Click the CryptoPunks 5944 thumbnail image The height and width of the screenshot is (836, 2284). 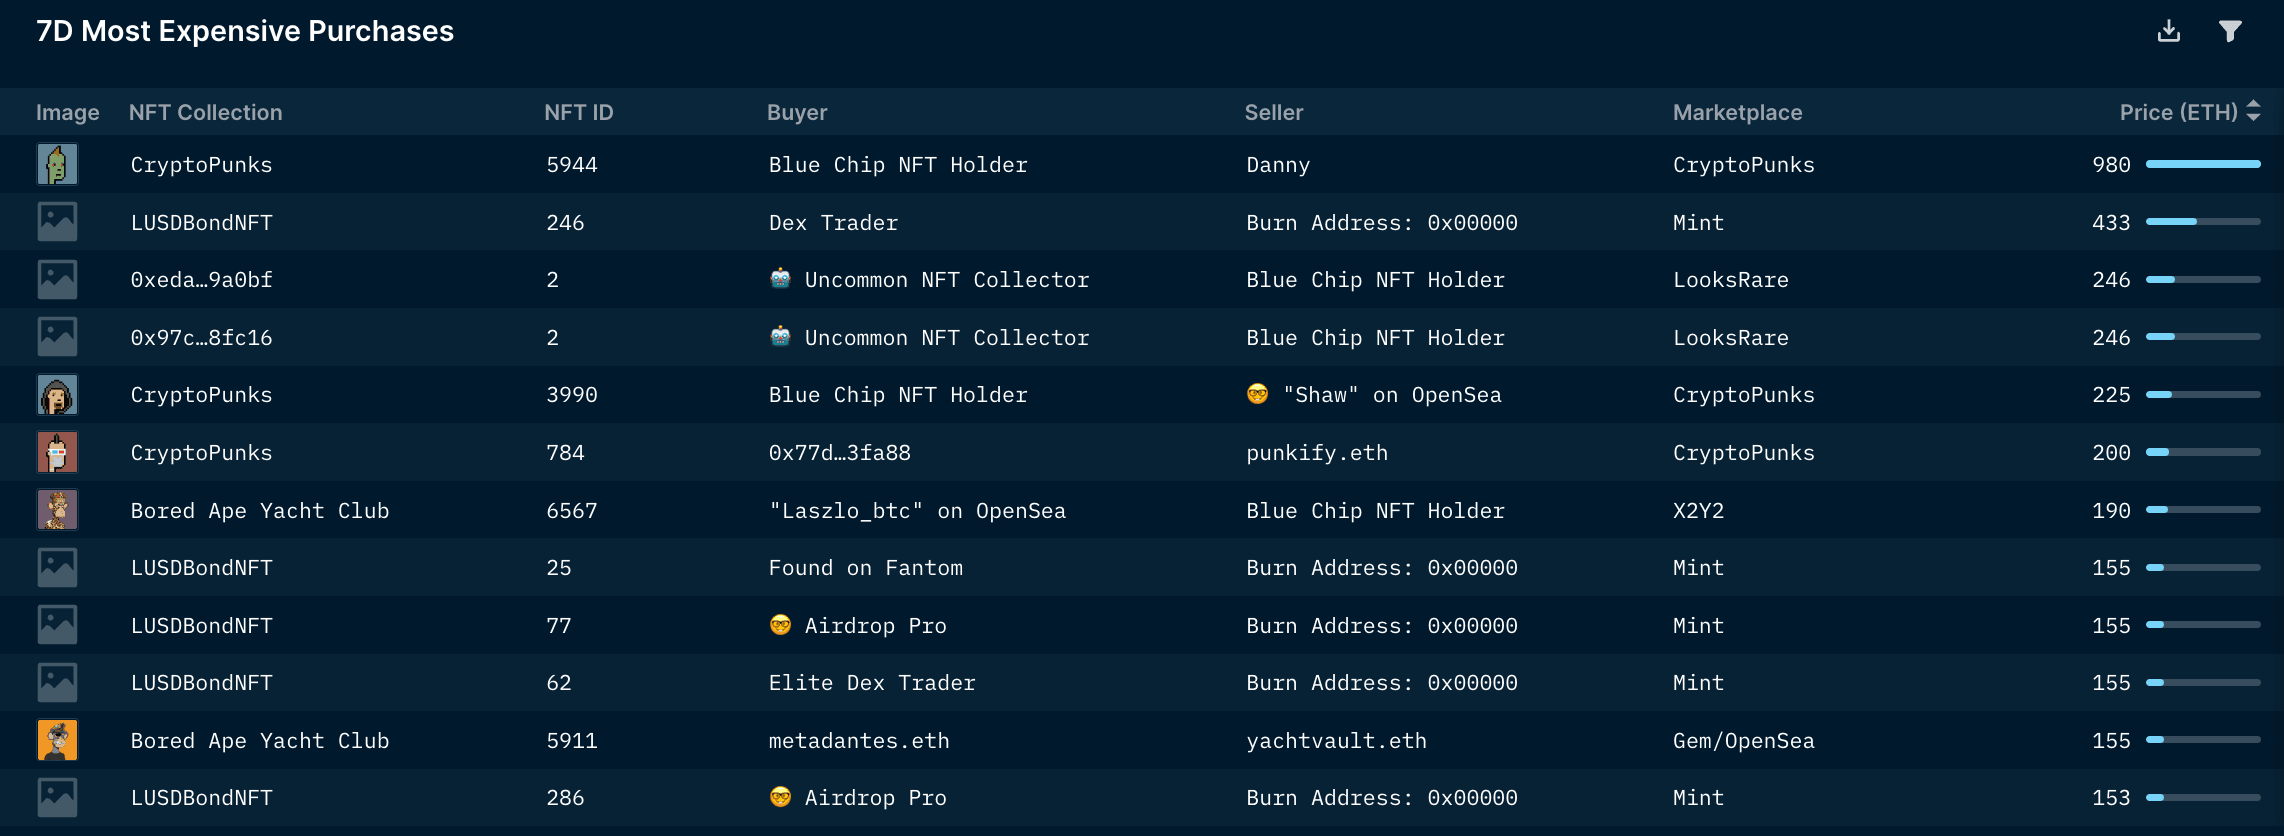57,164
